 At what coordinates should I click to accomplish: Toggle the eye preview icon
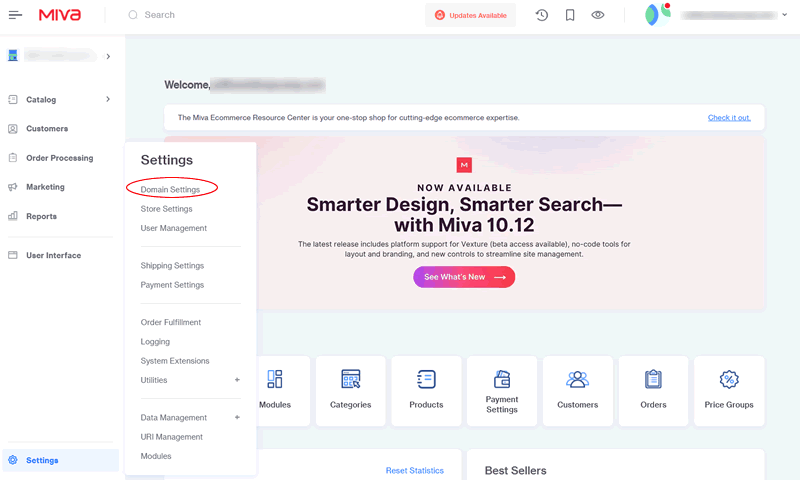(x=598, y=15)
